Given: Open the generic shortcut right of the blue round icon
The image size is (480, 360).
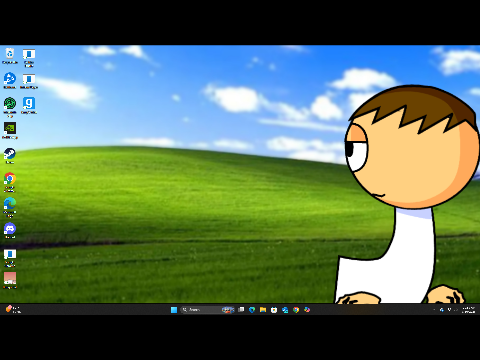Looking at the screenshot, I should [29, 81].
